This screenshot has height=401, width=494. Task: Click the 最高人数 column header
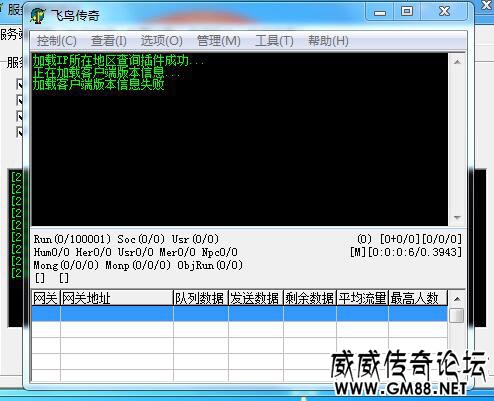(418, 298)
